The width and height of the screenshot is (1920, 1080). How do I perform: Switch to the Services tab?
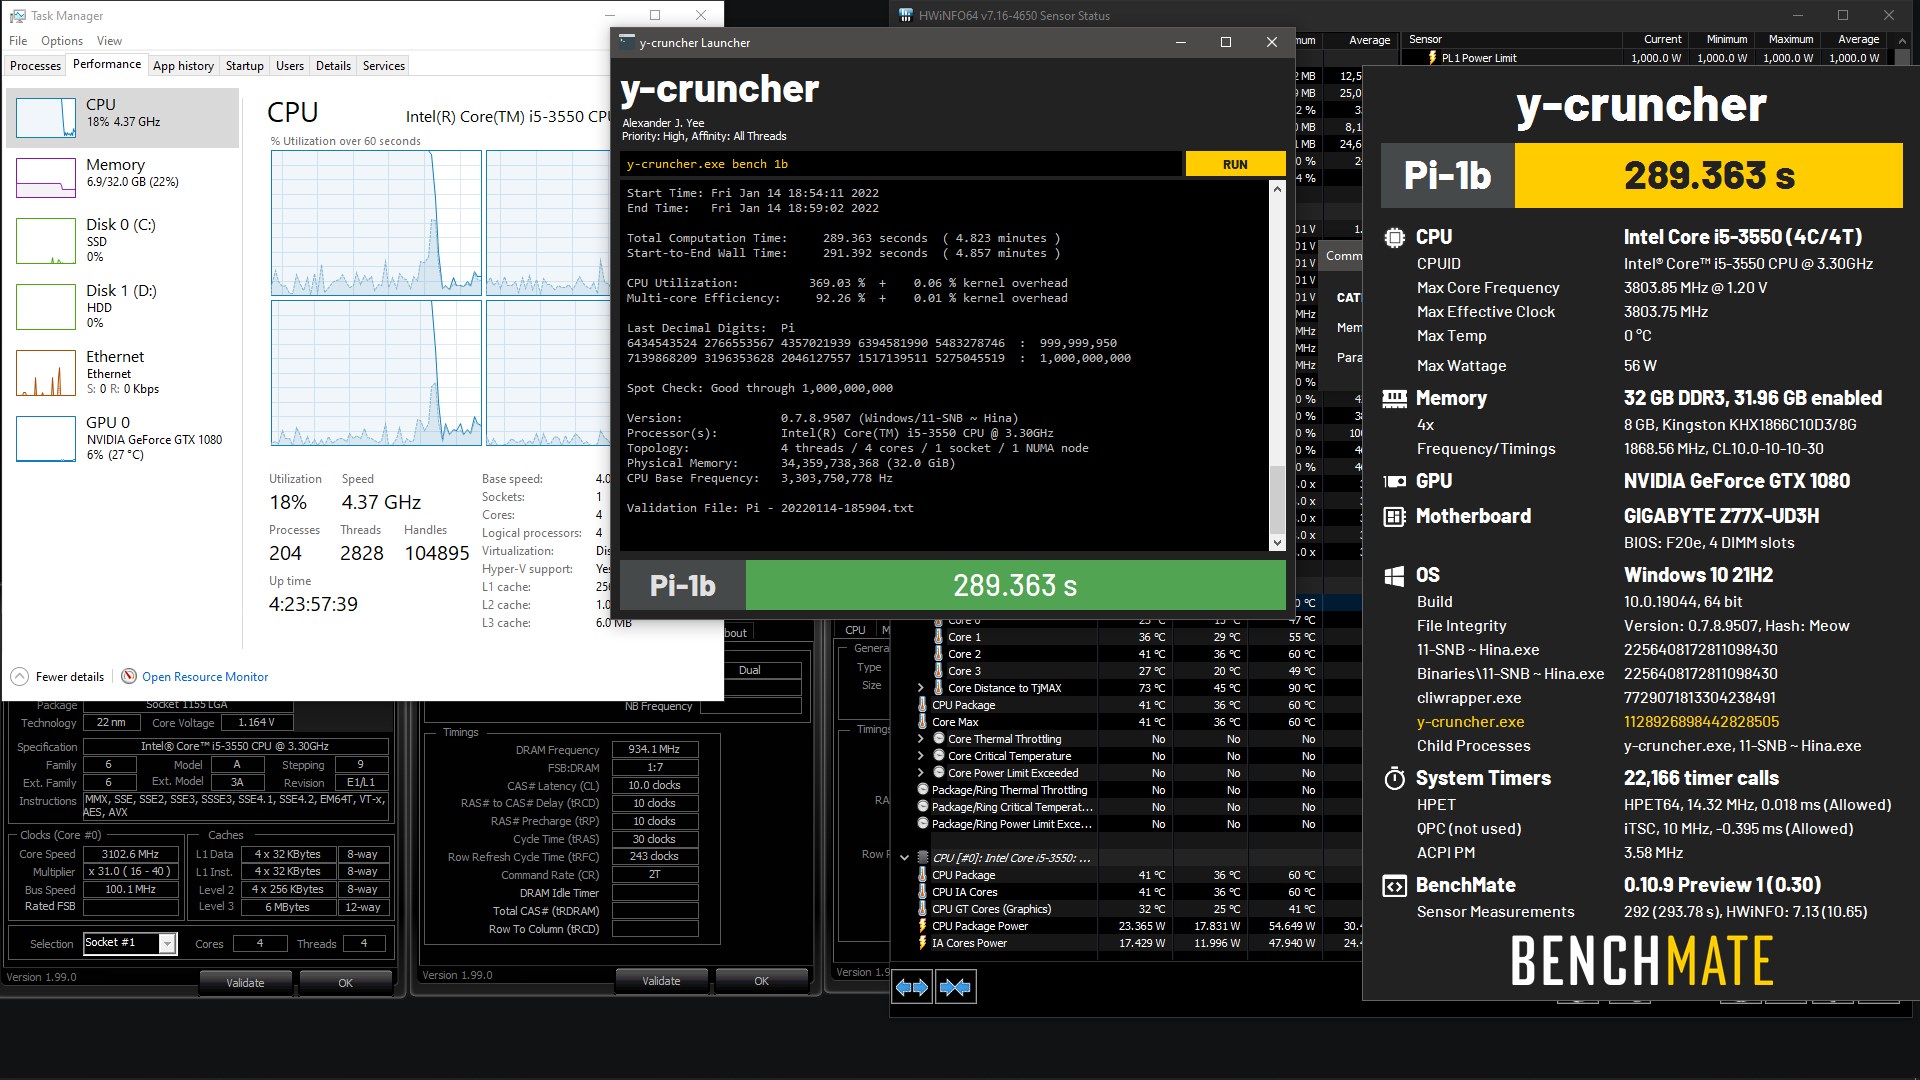(x=384, y=66)
